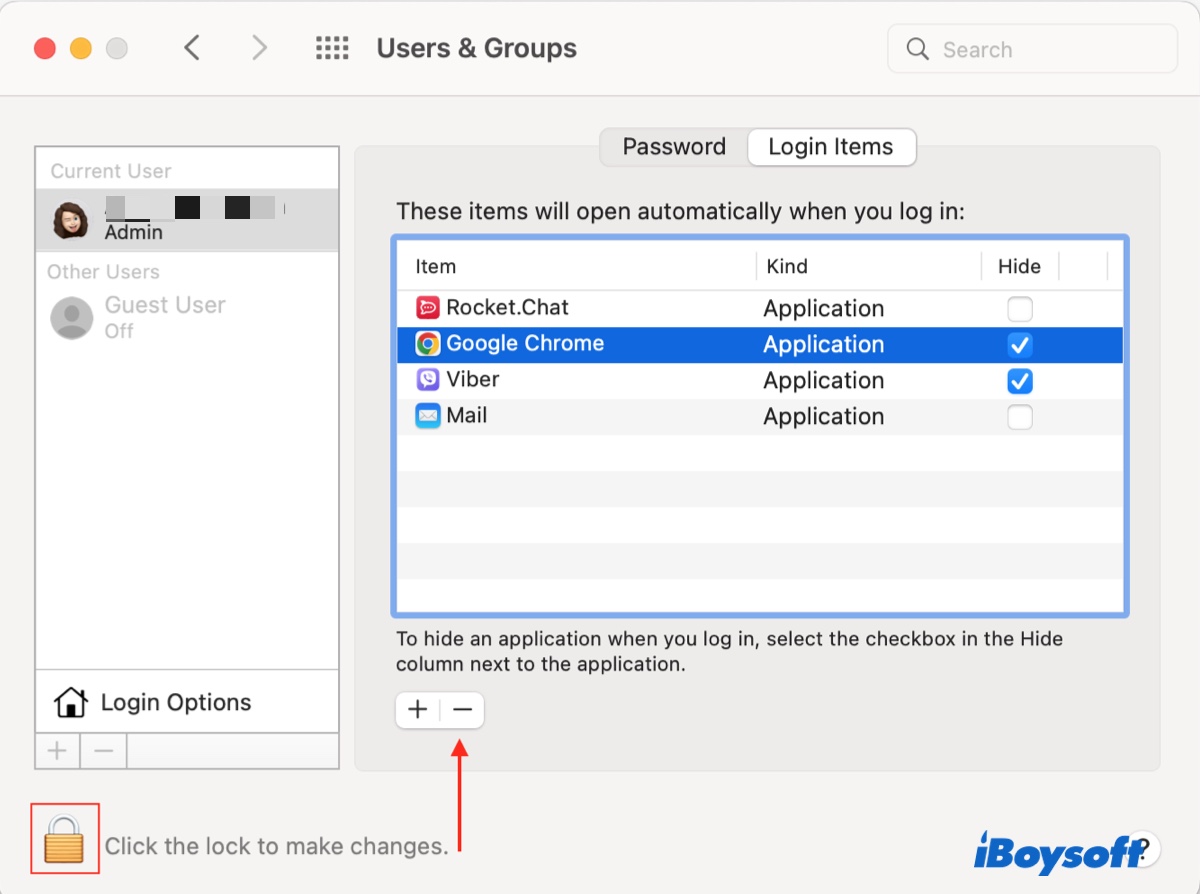Click the Hide column header
The width and height of the screenshot is (1200, 894).
click(1019, 266)
